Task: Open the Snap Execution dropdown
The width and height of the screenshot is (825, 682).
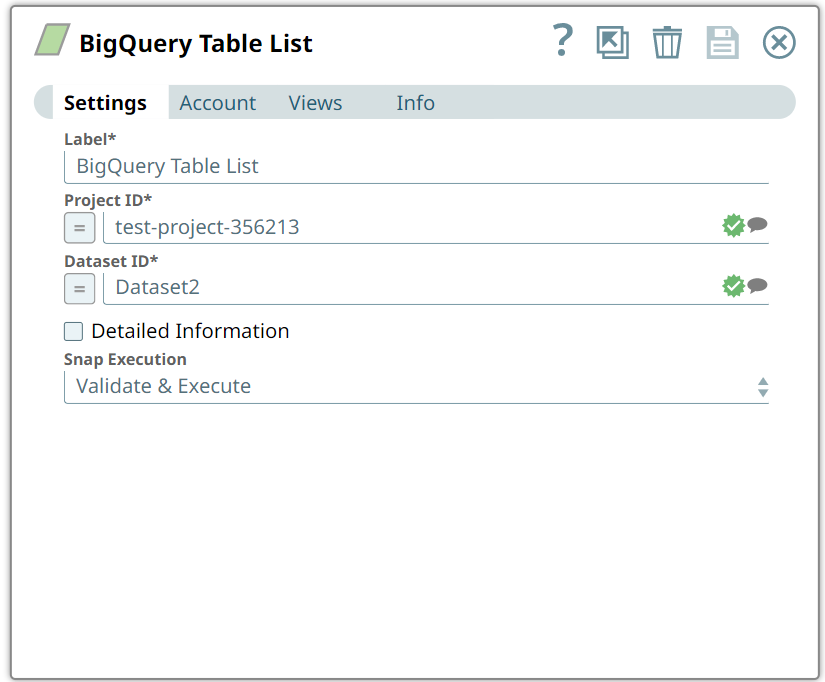Action: point(416,387)
